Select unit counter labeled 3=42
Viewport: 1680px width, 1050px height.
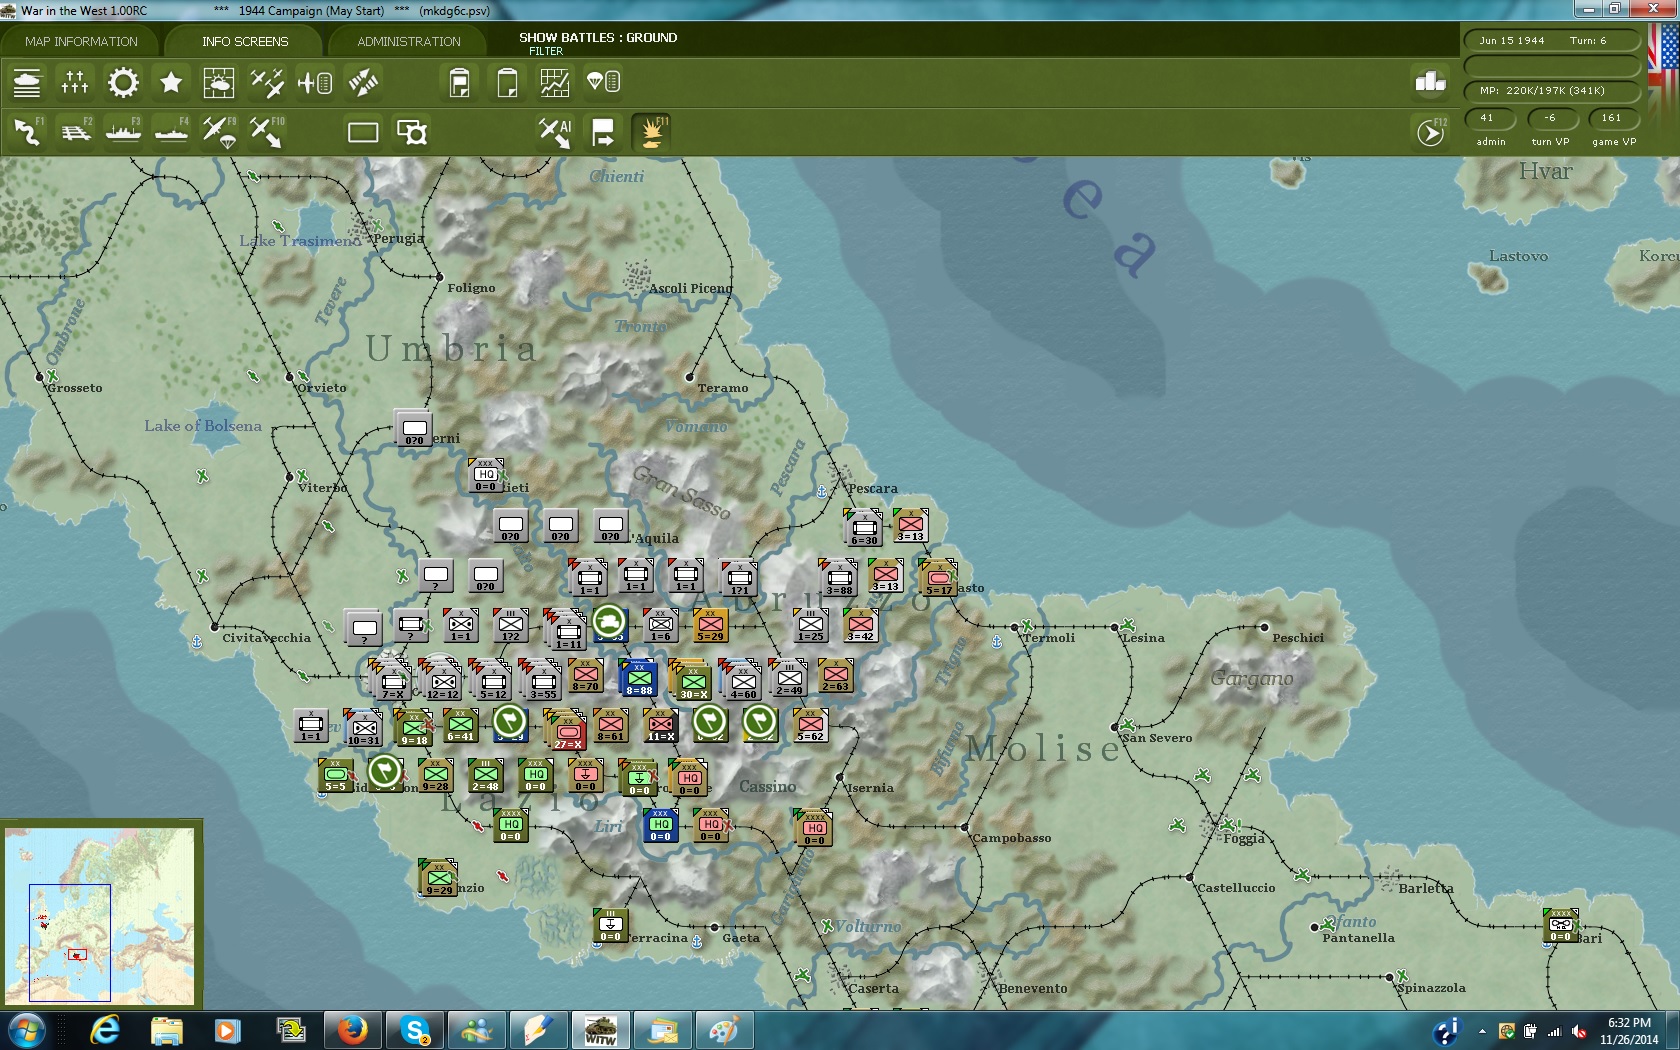pyautogui.click(x=860, y=625)
